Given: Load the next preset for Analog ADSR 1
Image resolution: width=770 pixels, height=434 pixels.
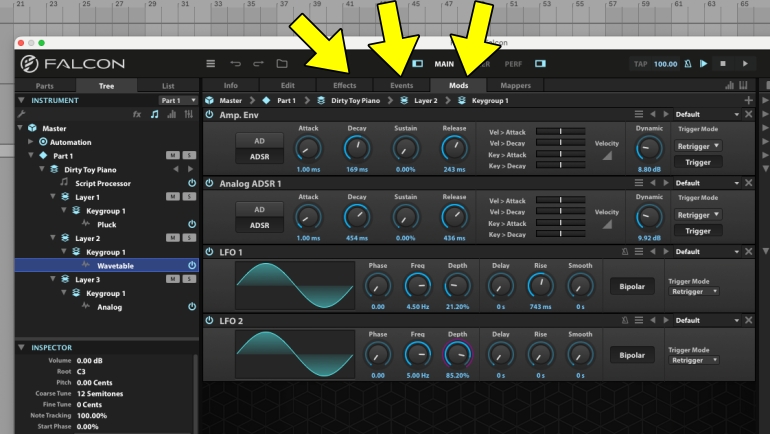Looking at the screenshot, I should 666,183.
